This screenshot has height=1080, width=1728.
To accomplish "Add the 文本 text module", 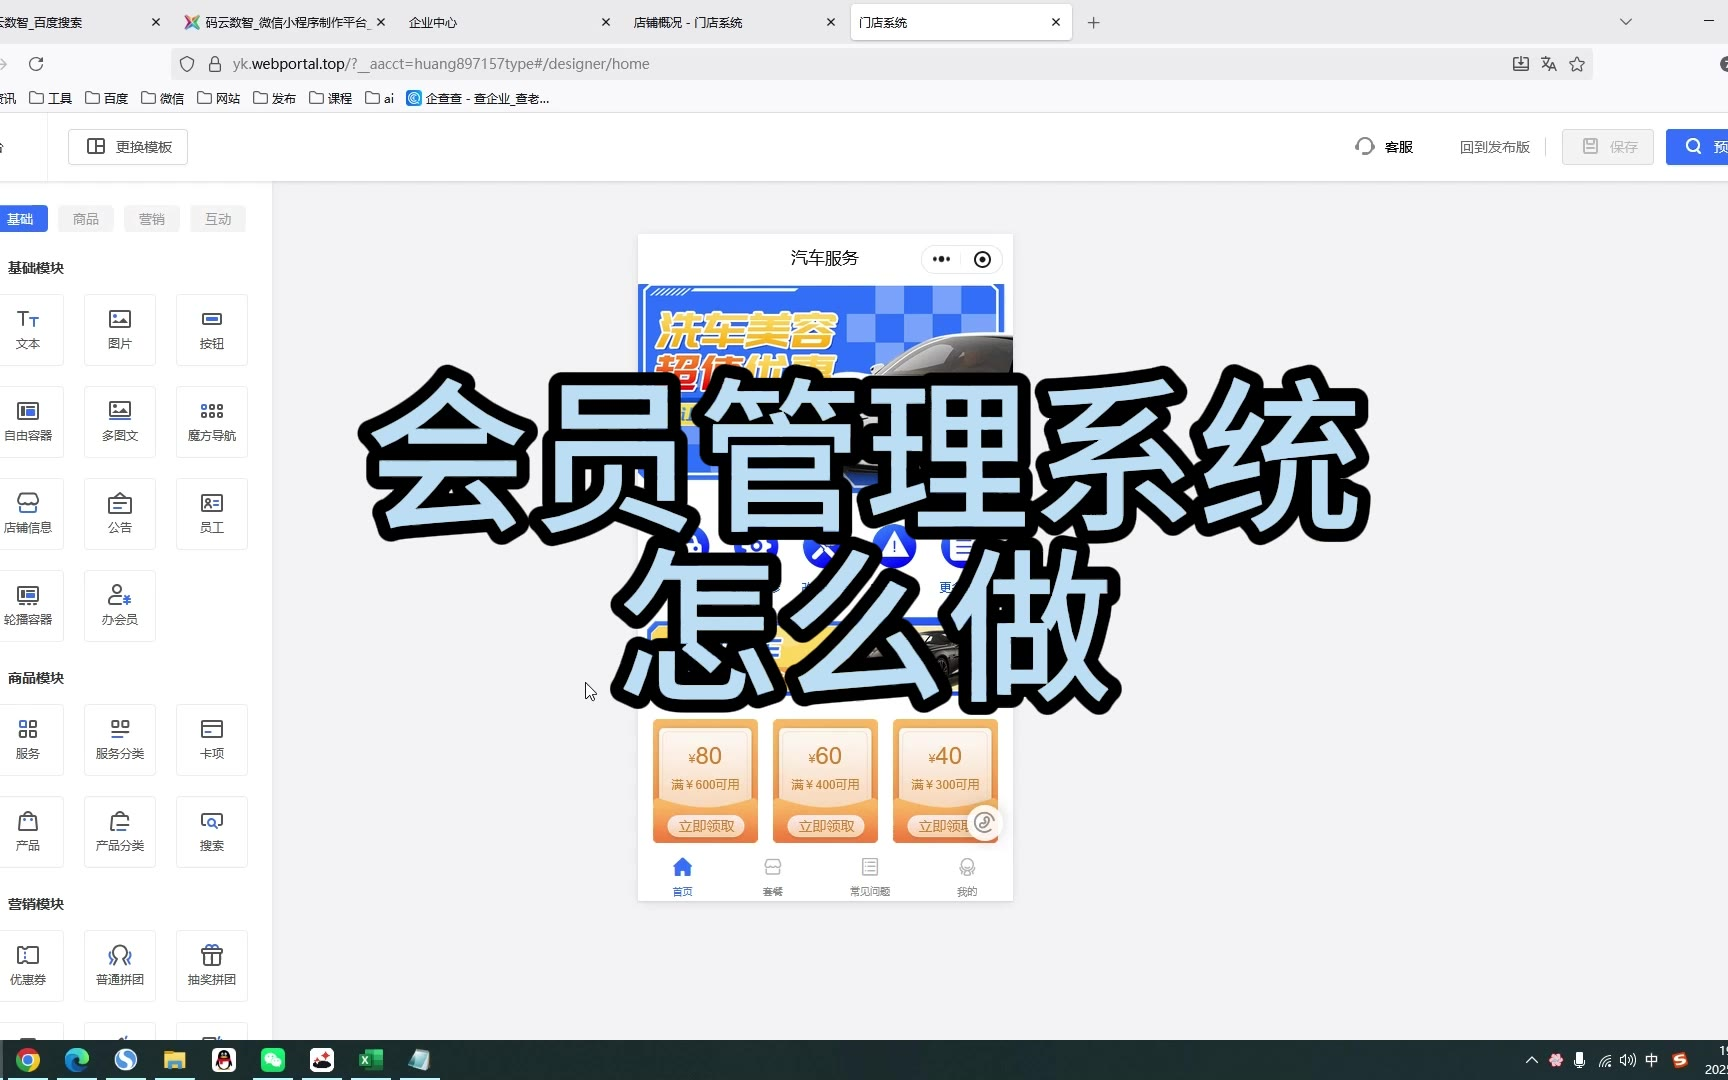I will tap(28, 329).
